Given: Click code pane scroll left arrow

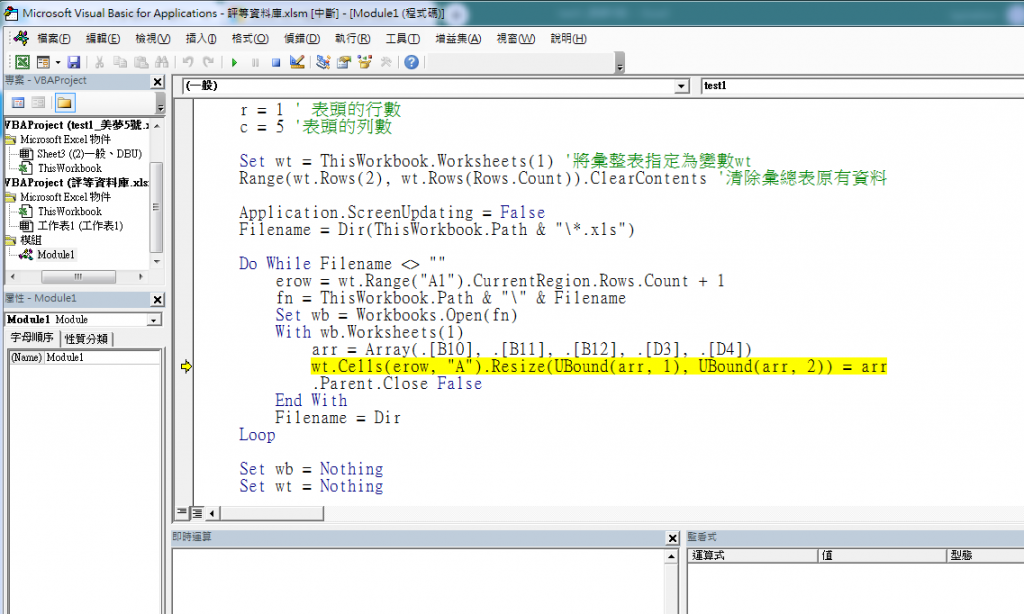Looking at the screenshot, I should coord(212,513).
